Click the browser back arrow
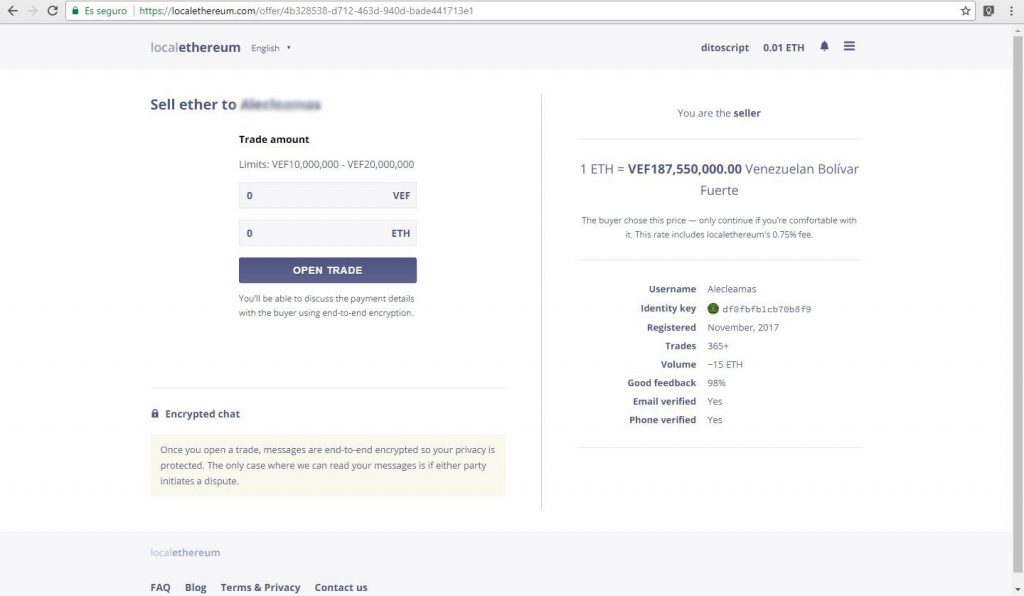 12,10
